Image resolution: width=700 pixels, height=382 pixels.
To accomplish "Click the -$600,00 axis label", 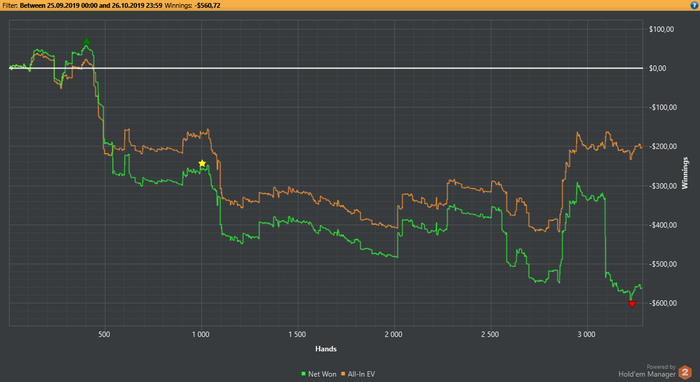I will point(662,303).
